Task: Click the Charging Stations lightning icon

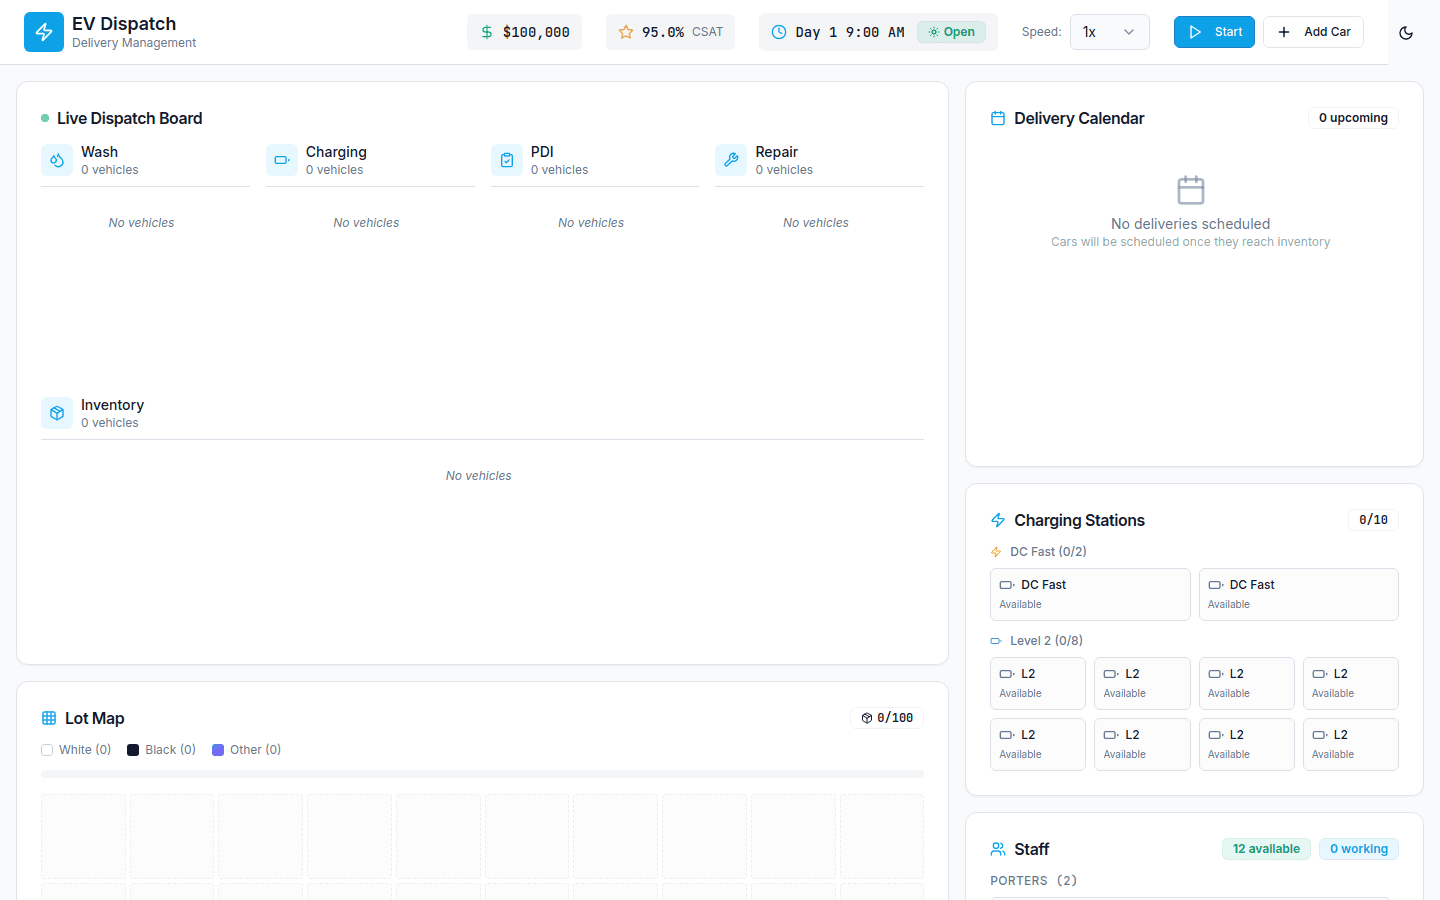Action: [x=998, y=520]
